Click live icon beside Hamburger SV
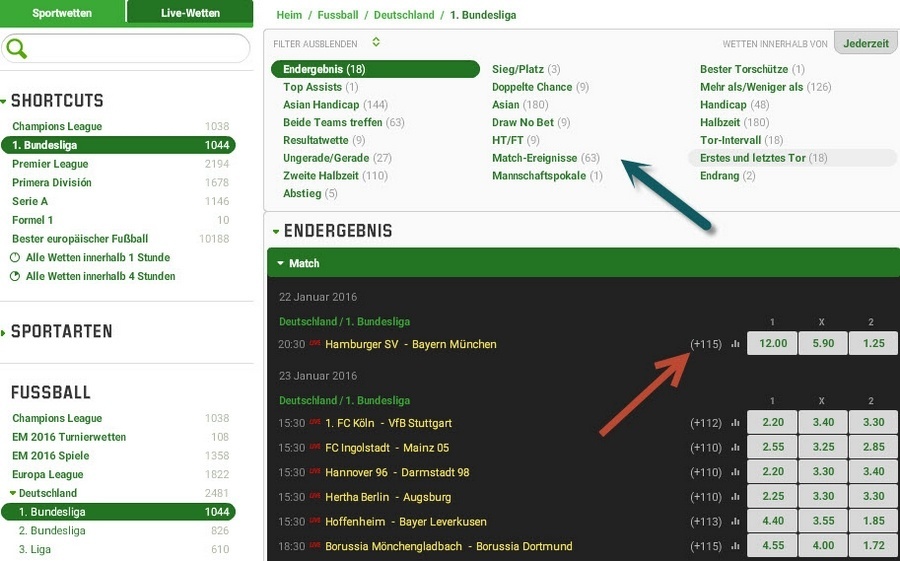This screenshot has height=561, width=900. click(x=315, y=343)
